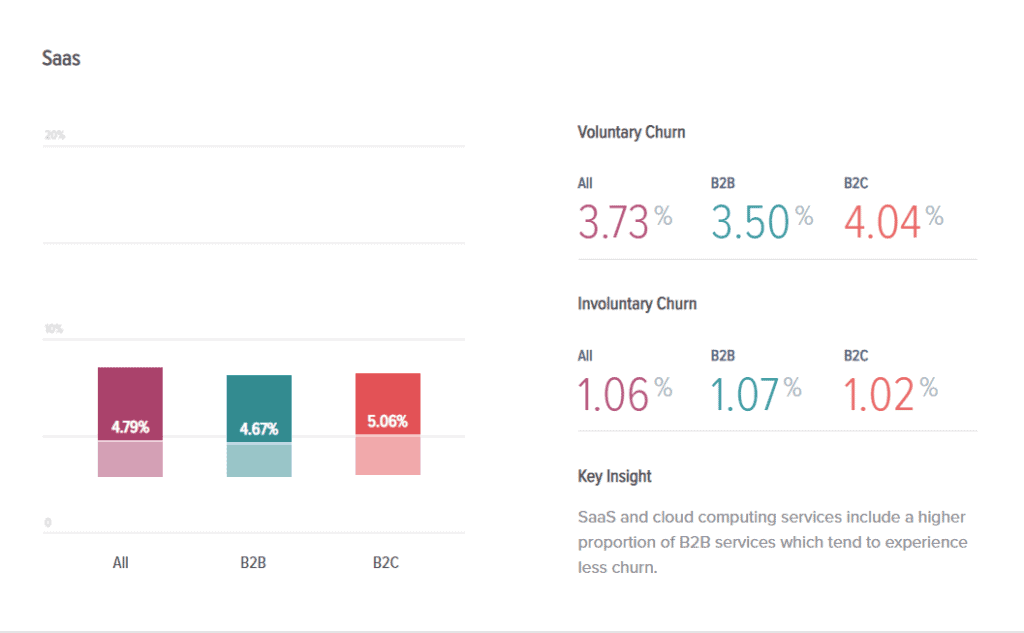Click the dark magenta All bar segment
Image resolution: width=1024 pixels, height=633 pixels.
click(x=130, y=404)
